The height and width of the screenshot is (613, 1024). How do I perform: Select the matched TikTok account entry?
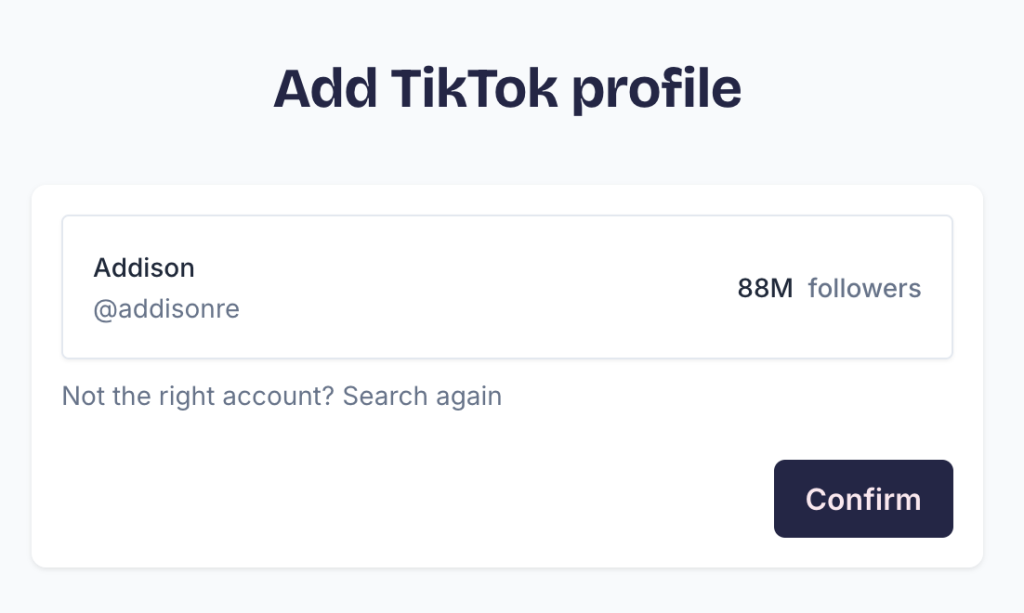point(507,287)
